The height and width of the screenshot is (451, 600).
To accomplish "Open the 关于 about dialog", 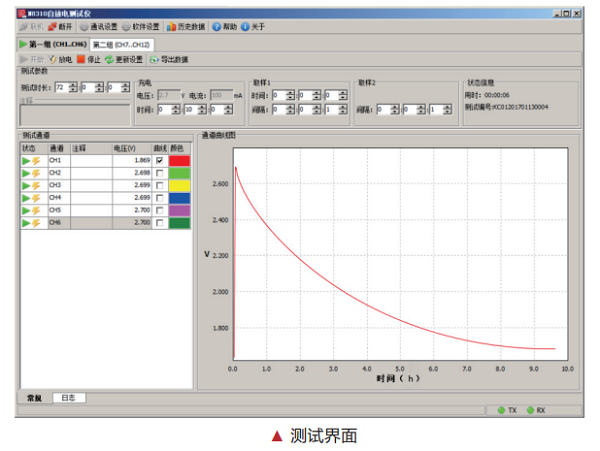I will coord(256,27).
